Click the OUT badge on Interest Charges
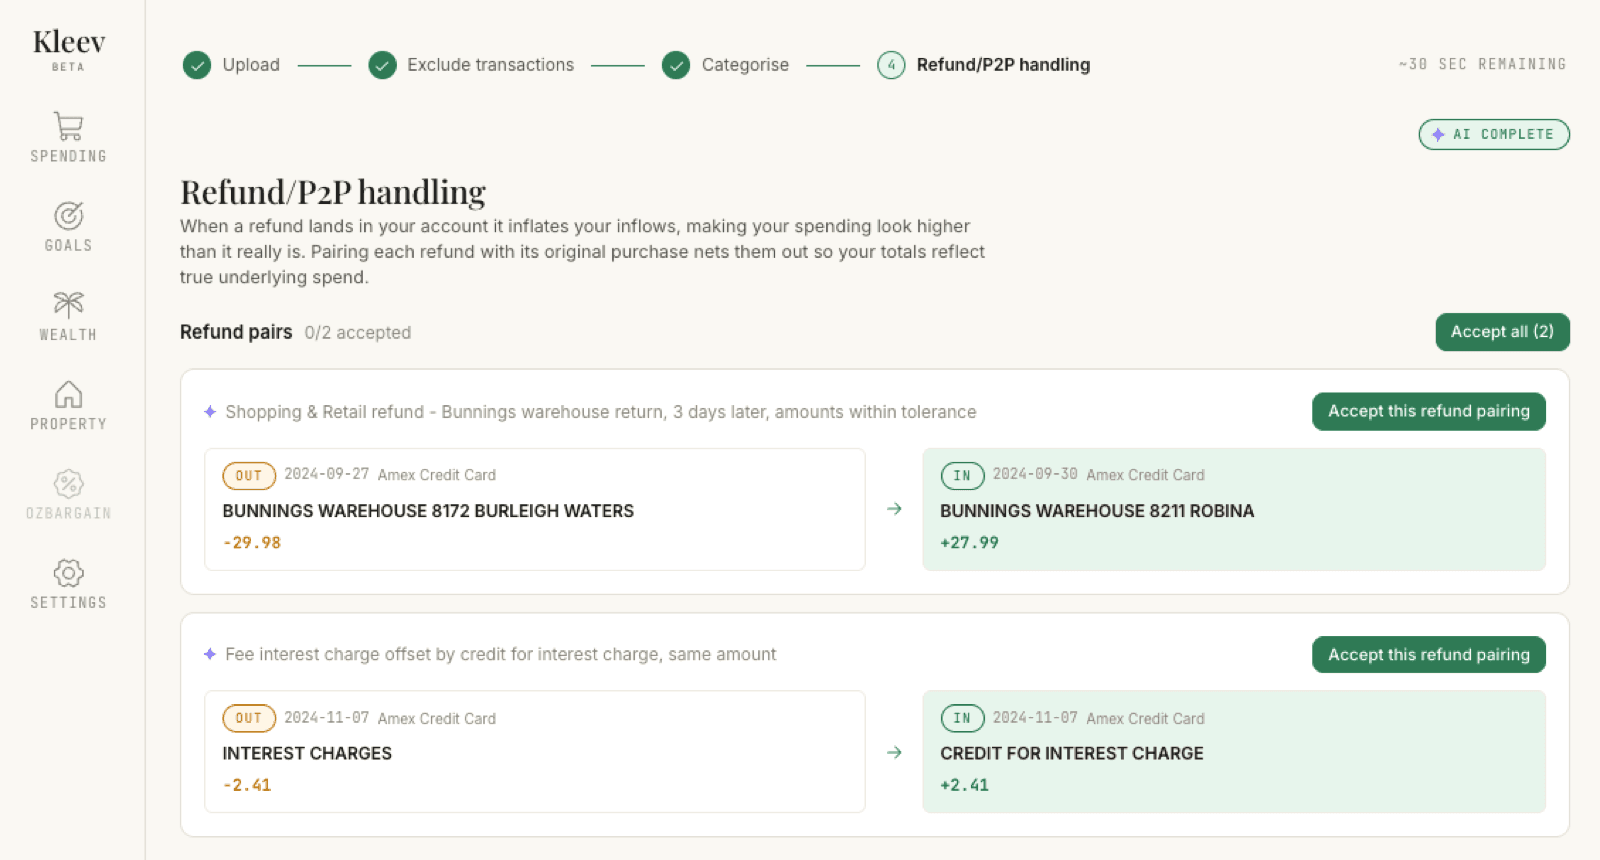This screenshot has width=1600, height=860. (x=249, y=718)
